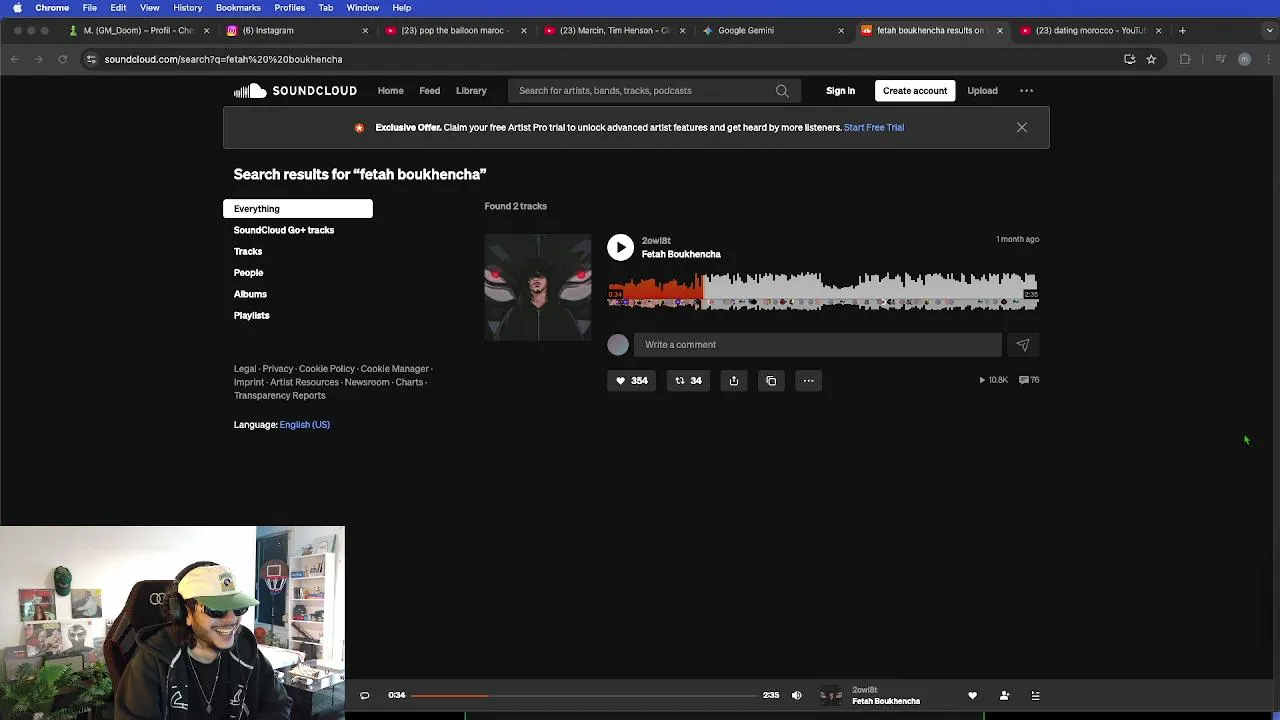This screenshot has height=720, width=1280.
Task: Toggle repeat in the player bar
Action: coord(365,696)
